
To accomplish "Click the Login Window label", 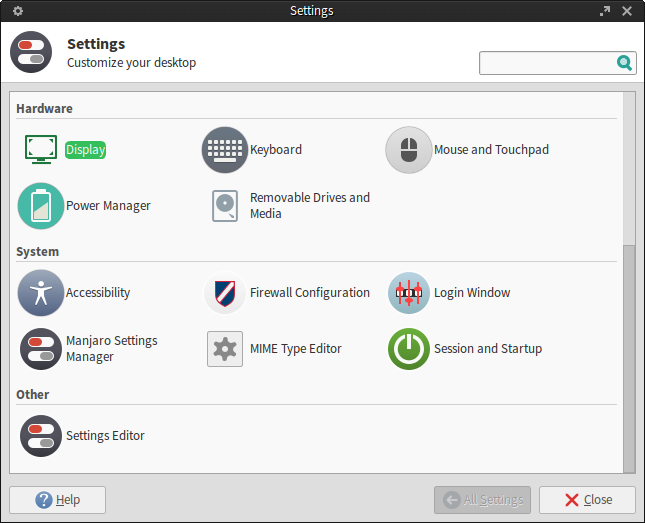I will point(472,293).
